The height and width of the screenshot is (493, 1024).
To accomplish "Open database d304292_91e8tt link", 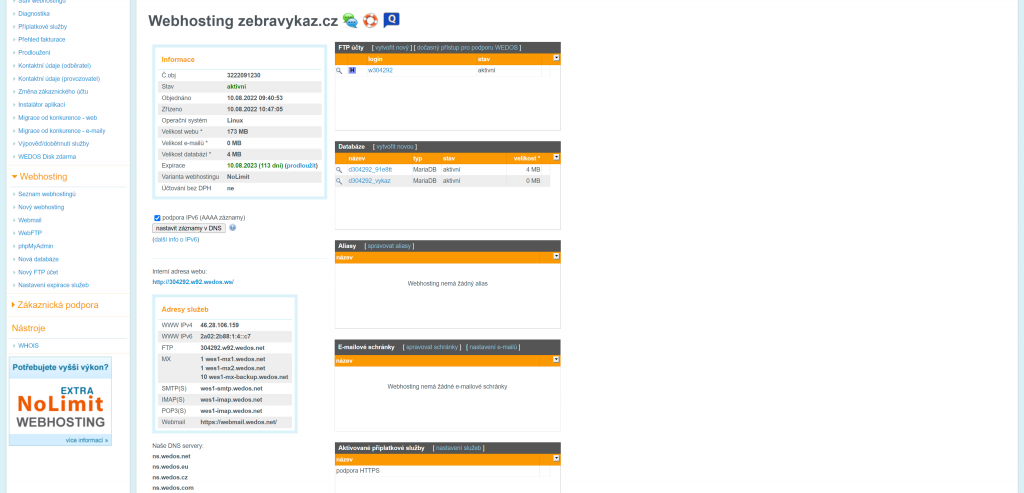I will click(x=370, y=170).
